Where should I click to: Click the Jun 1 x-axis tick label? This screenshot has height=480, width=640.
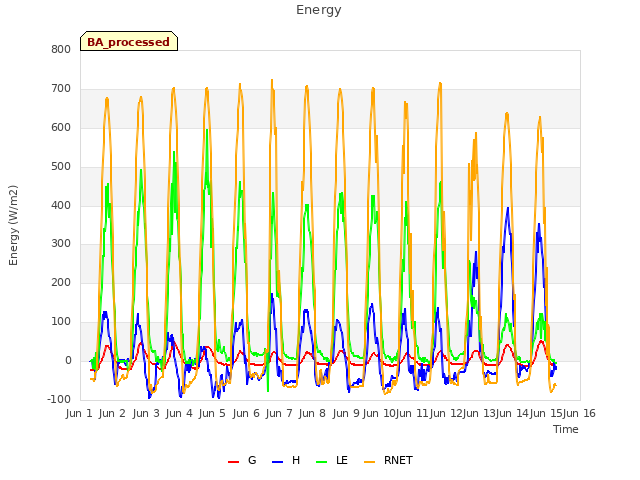point(79,413)
